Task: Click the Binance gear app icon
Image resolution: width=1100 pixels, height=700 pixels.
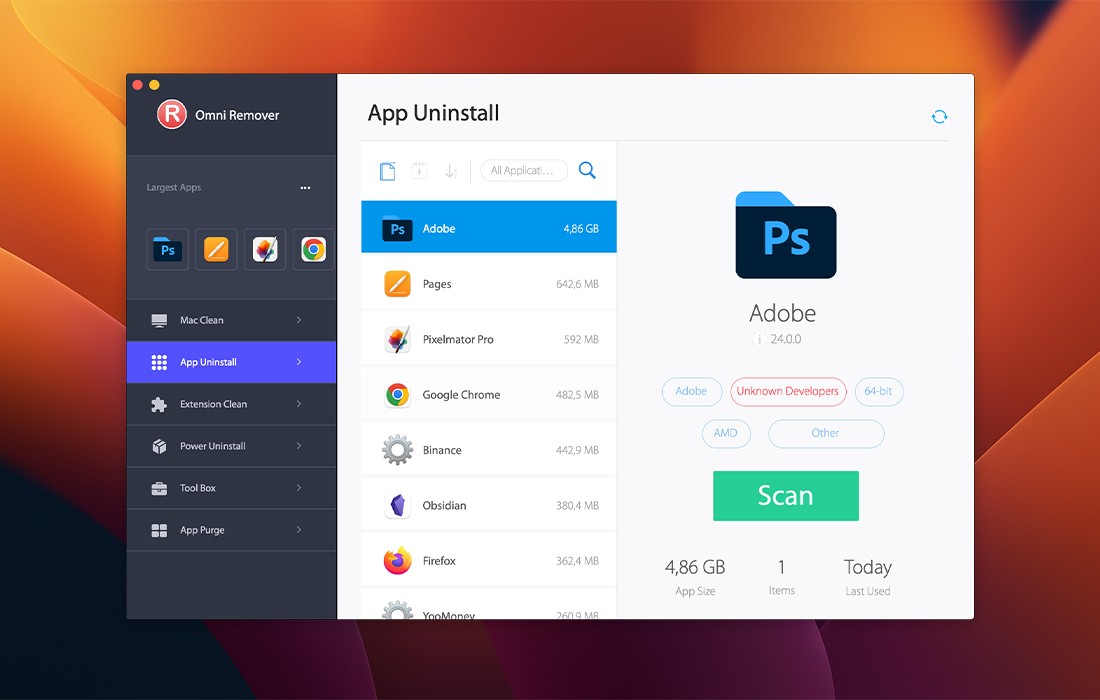Action: point(398,450)
